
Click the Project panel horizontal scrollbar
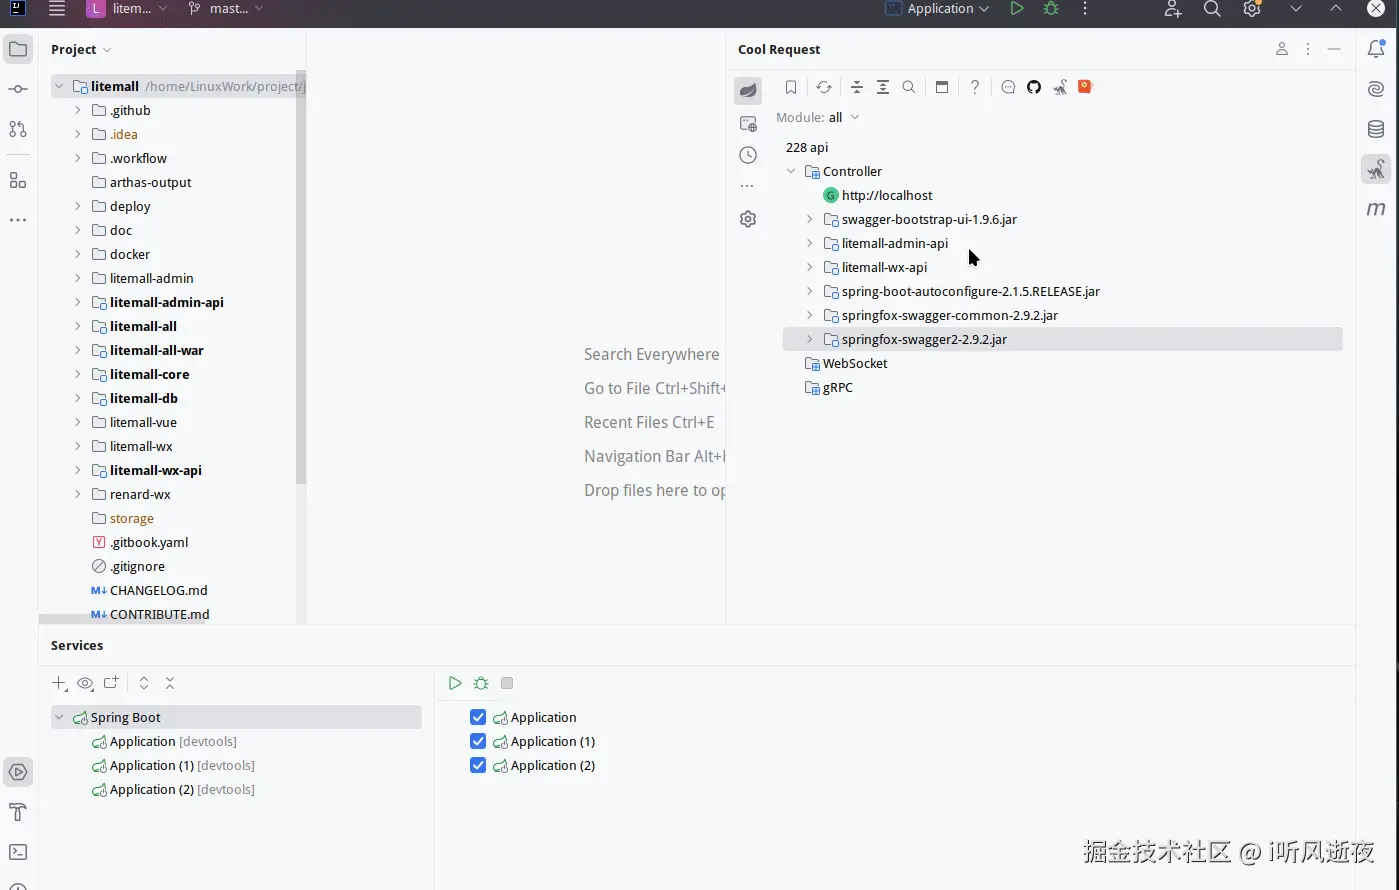click(122, 619)
